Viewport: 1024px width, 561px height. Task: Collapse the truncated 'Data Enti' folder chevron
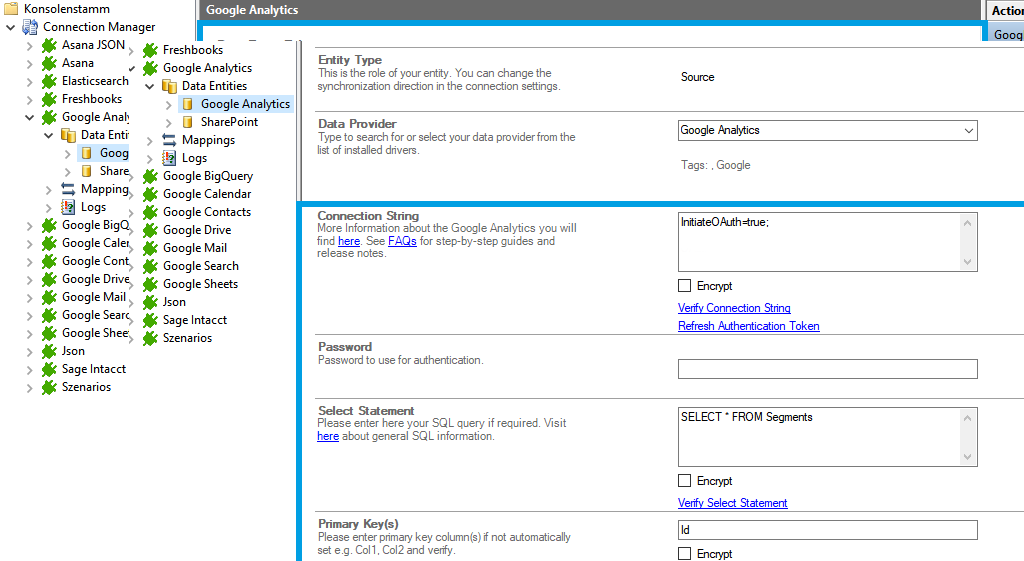[48, 135]
